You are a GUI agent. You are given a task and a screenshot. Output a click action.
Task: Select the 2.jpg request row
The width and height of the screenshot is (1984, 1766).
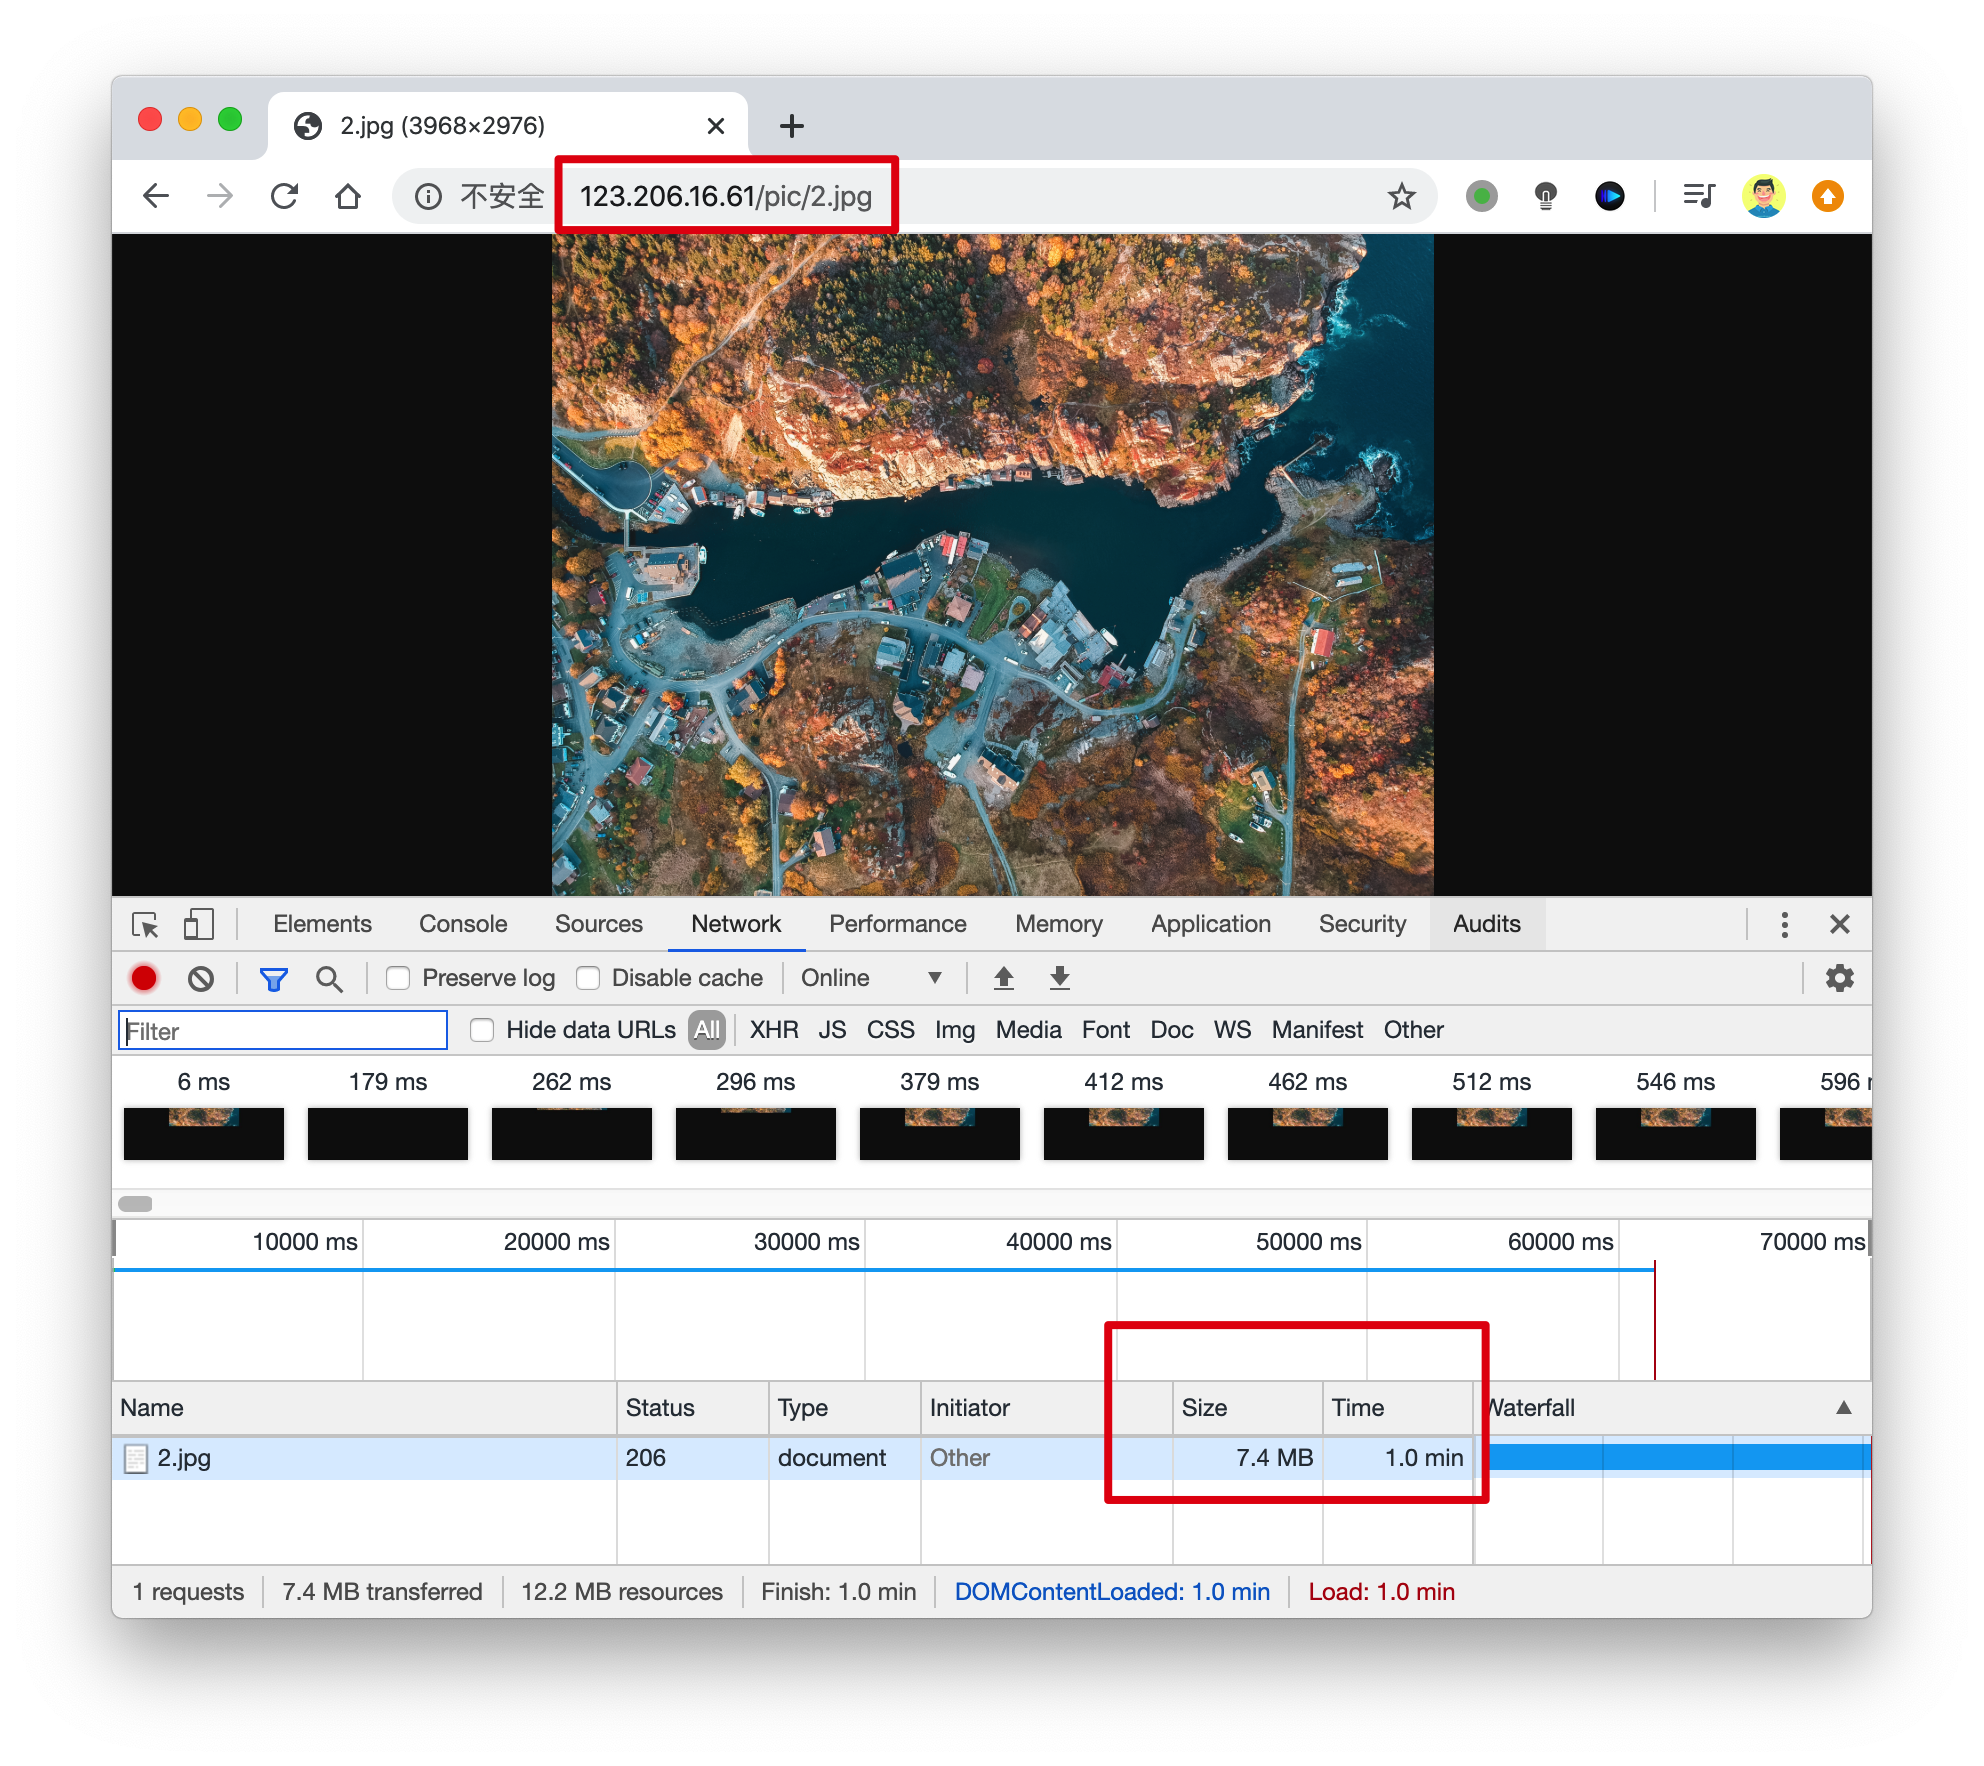[x=992, y=1458]
